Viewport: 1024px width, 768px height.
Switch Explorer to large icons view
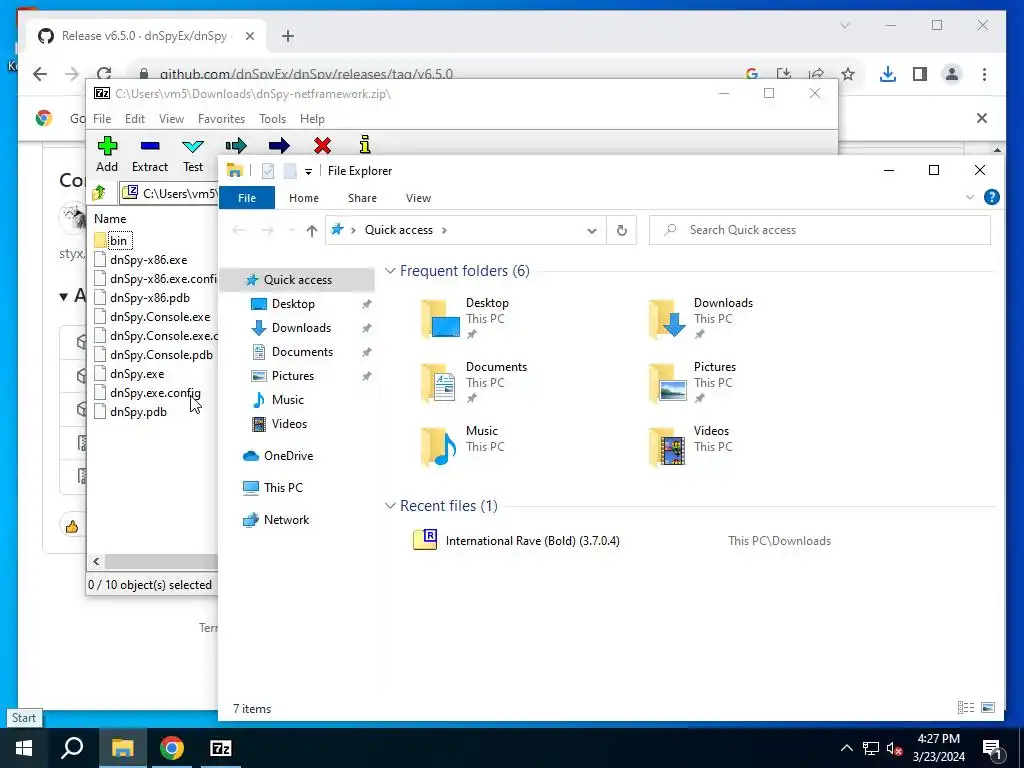988,708
